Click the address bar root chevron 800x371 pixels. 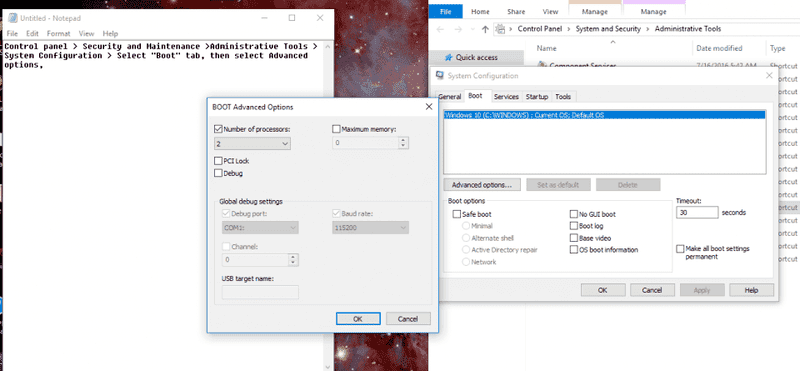coord(512,29)
